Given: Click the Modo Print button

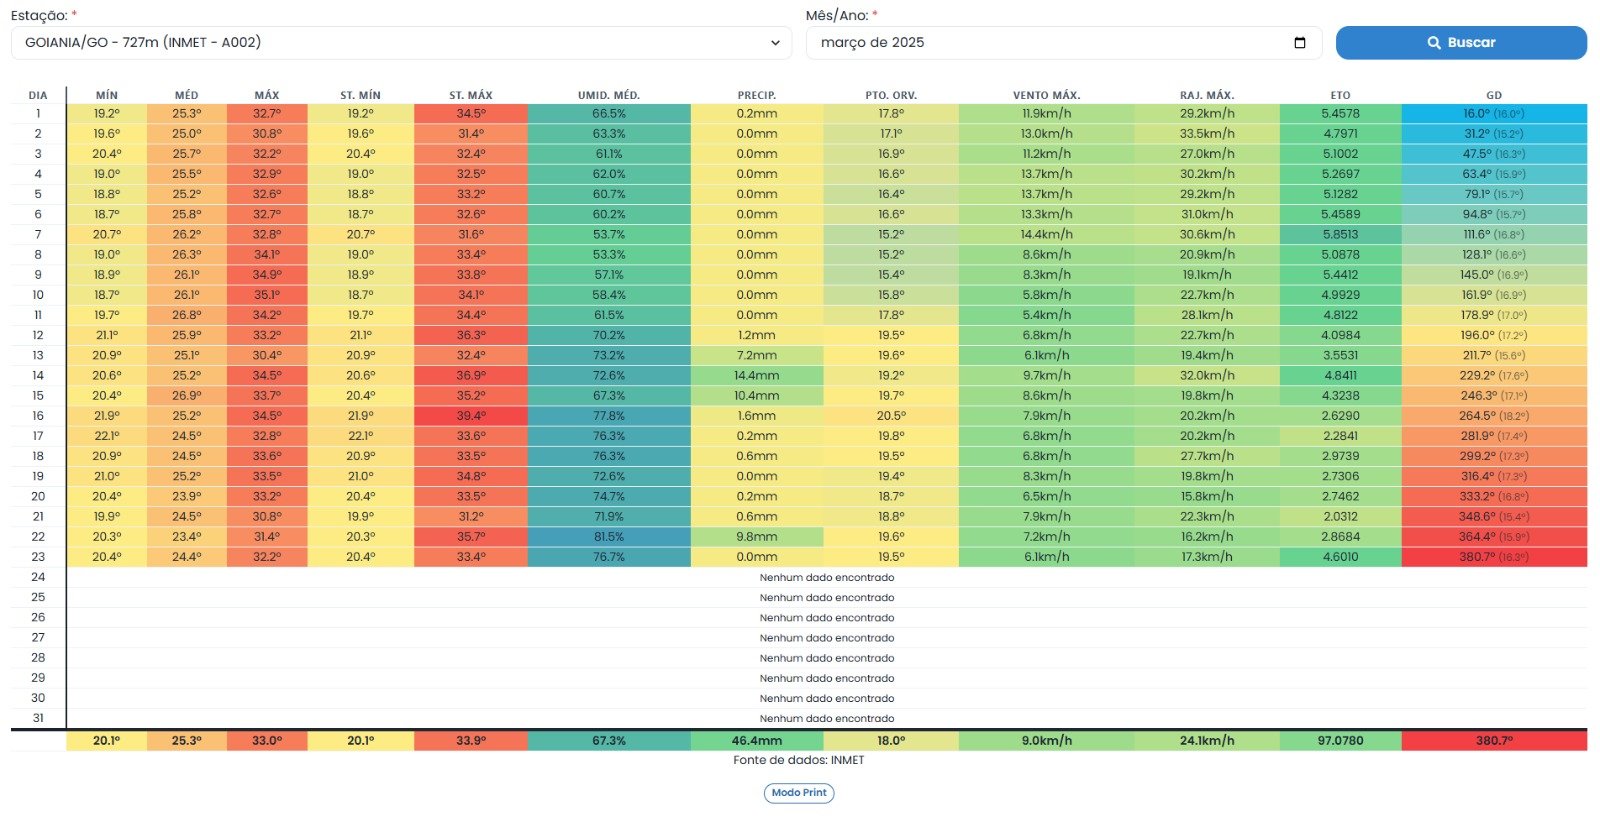Looking at the screenshot, I should (x=799, y=793).
